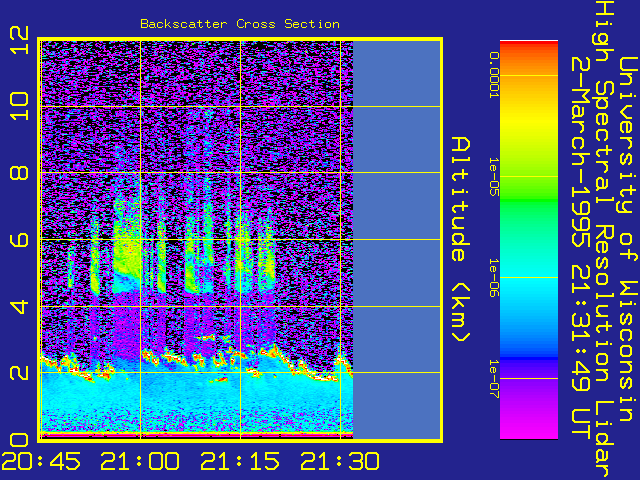Click the 'Altitude (km)' axis title
Image resolution: width=640 pixels, height=480 pixels.
coord(461,240)
